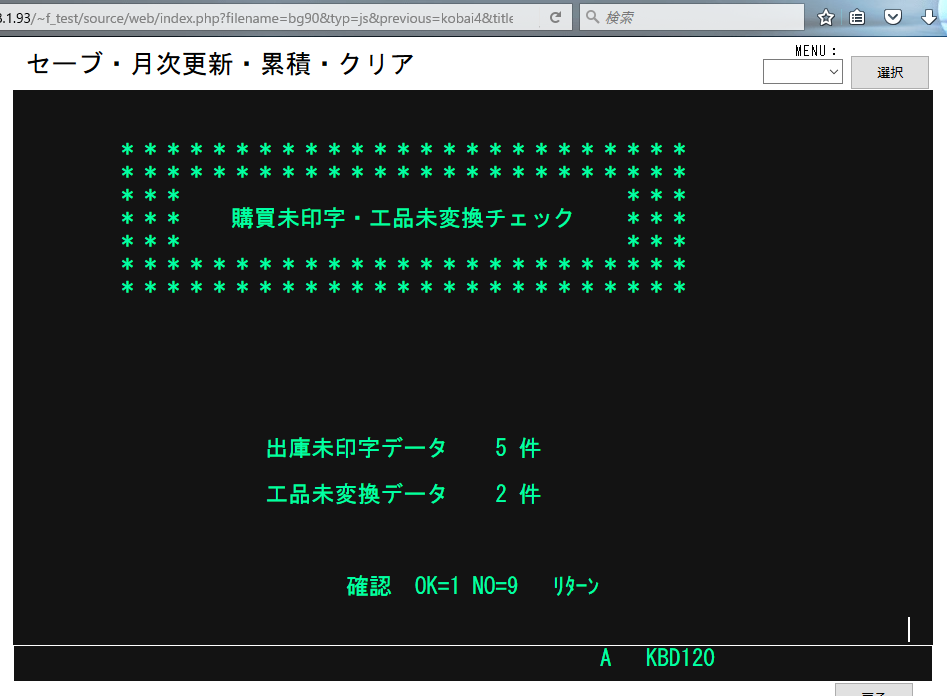This screenshot has height=696, width=947.
Task: Bookmark this page with the star icon
Action: (x=825, y=18)
